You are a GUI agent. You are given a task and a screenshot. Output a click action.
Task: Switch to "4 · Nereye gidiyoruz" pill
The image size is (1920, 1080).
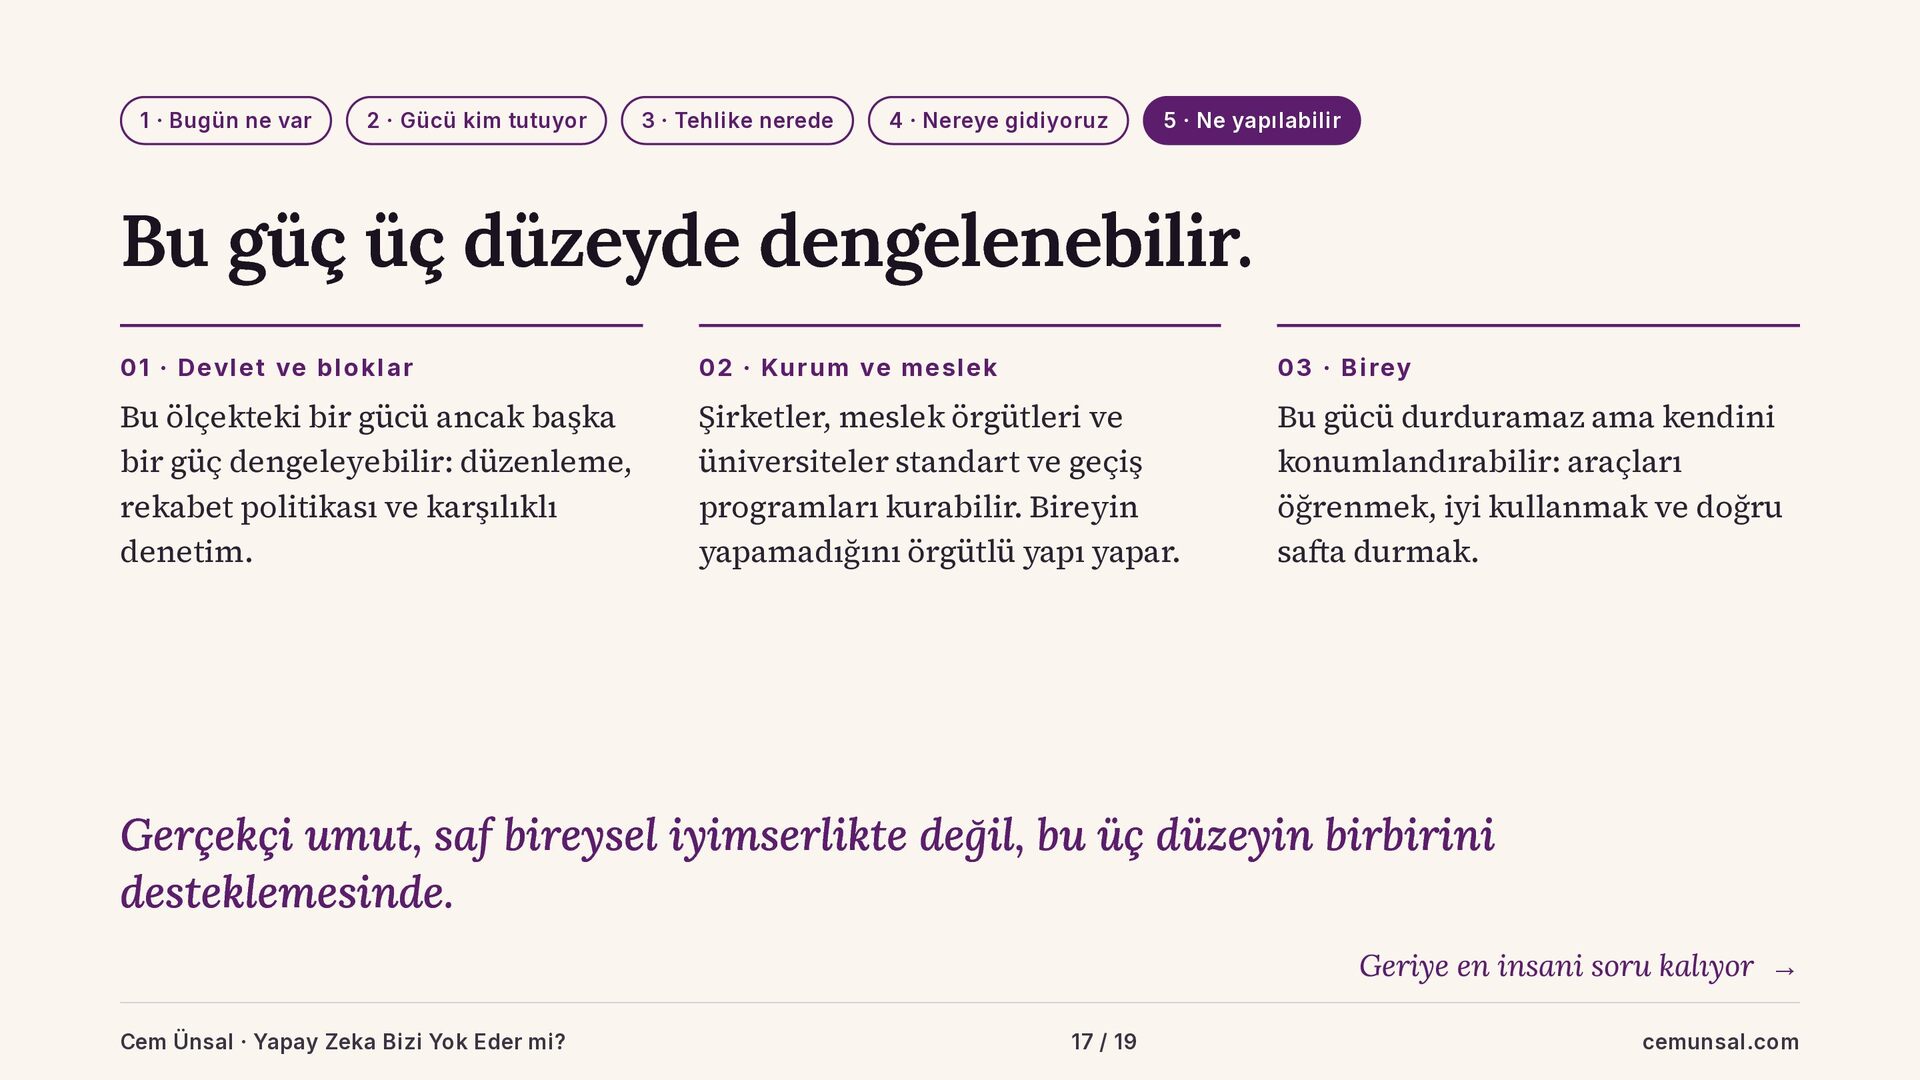point(998,121)
